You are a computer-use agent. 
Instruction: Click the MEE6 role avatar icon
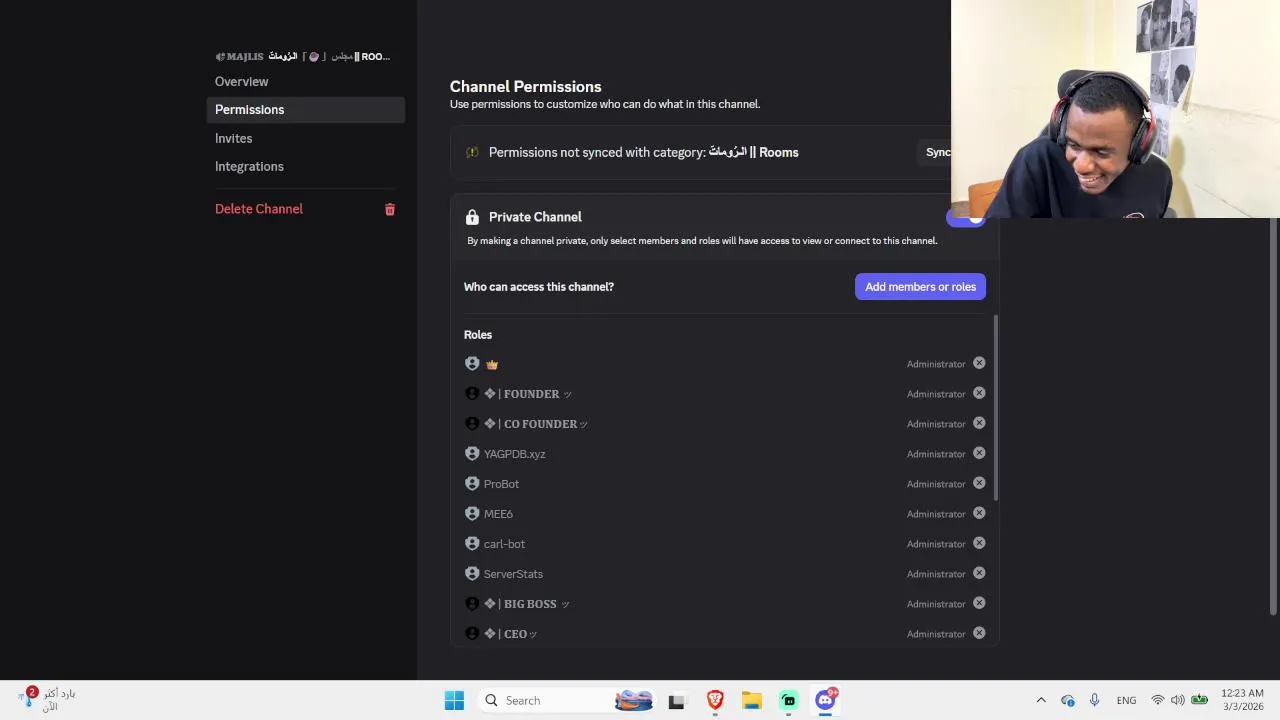(x=472, y=513)
